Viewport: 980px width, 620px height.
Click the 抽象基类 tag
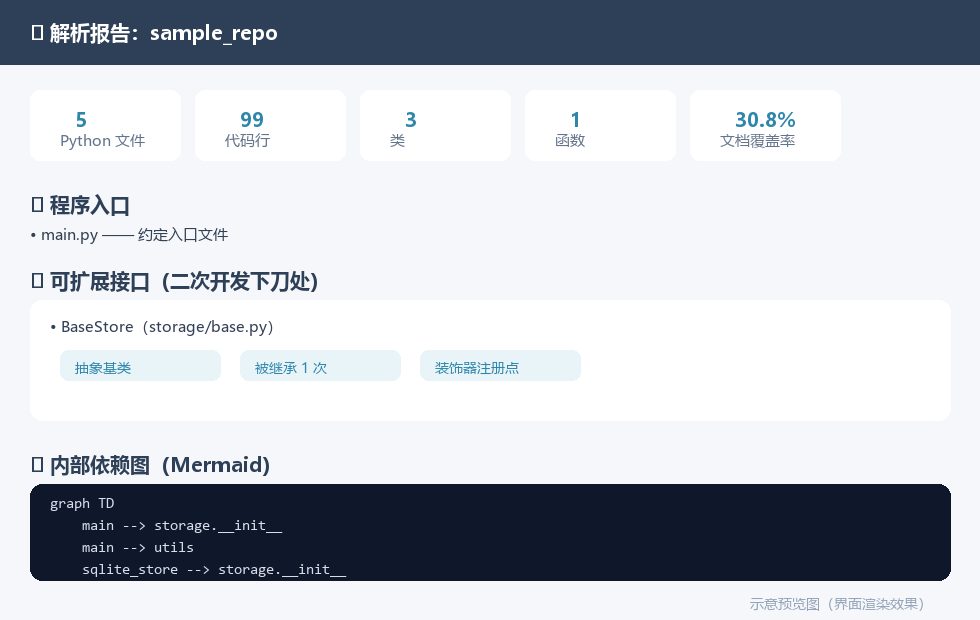tap(141, 366)
